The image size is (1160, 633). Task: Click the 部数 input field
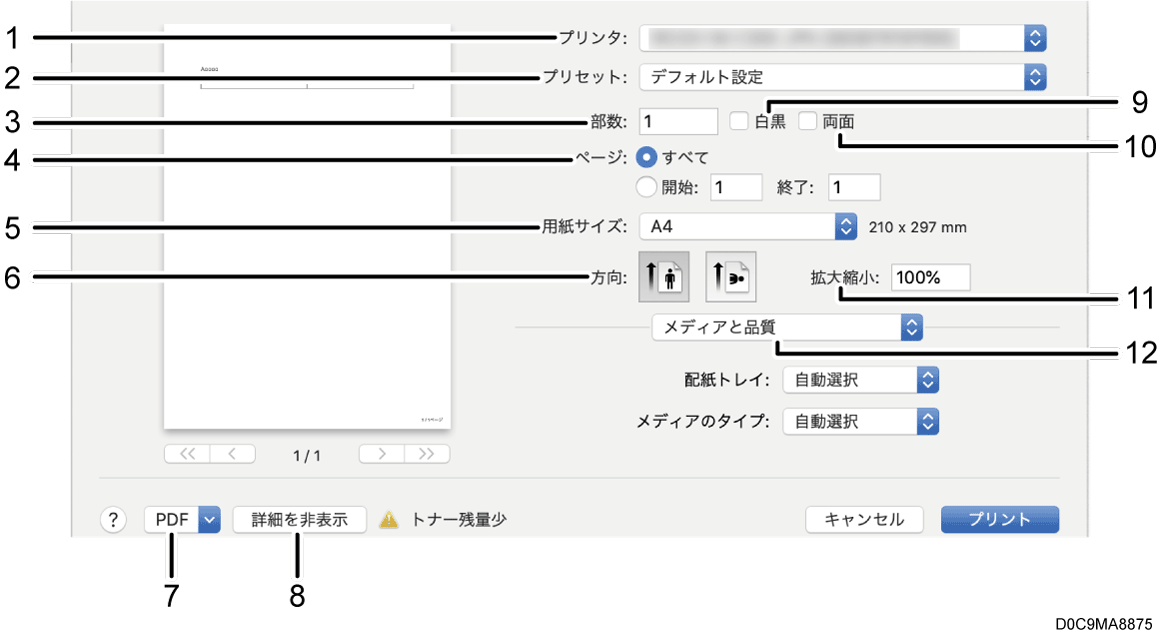pyautogui.click(x=678, y=120)
